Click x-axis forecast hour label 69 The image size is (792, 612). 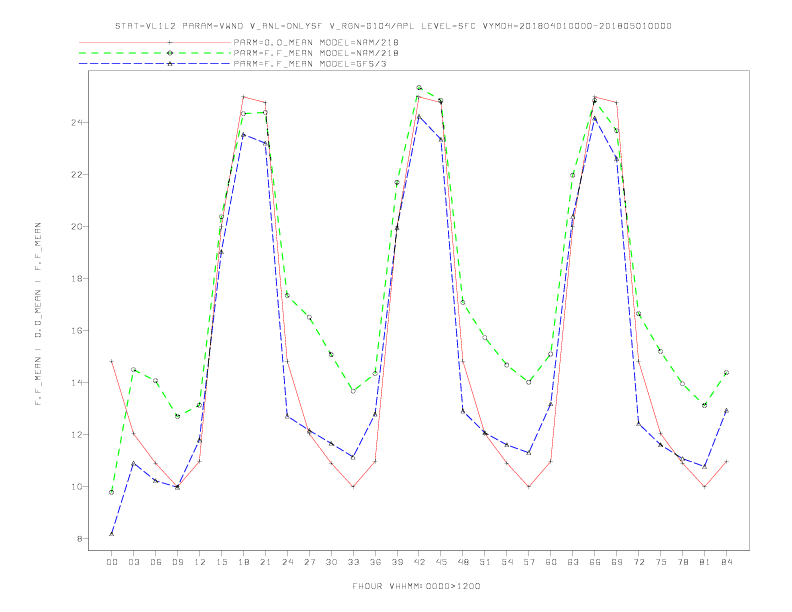tap(617, 562)
